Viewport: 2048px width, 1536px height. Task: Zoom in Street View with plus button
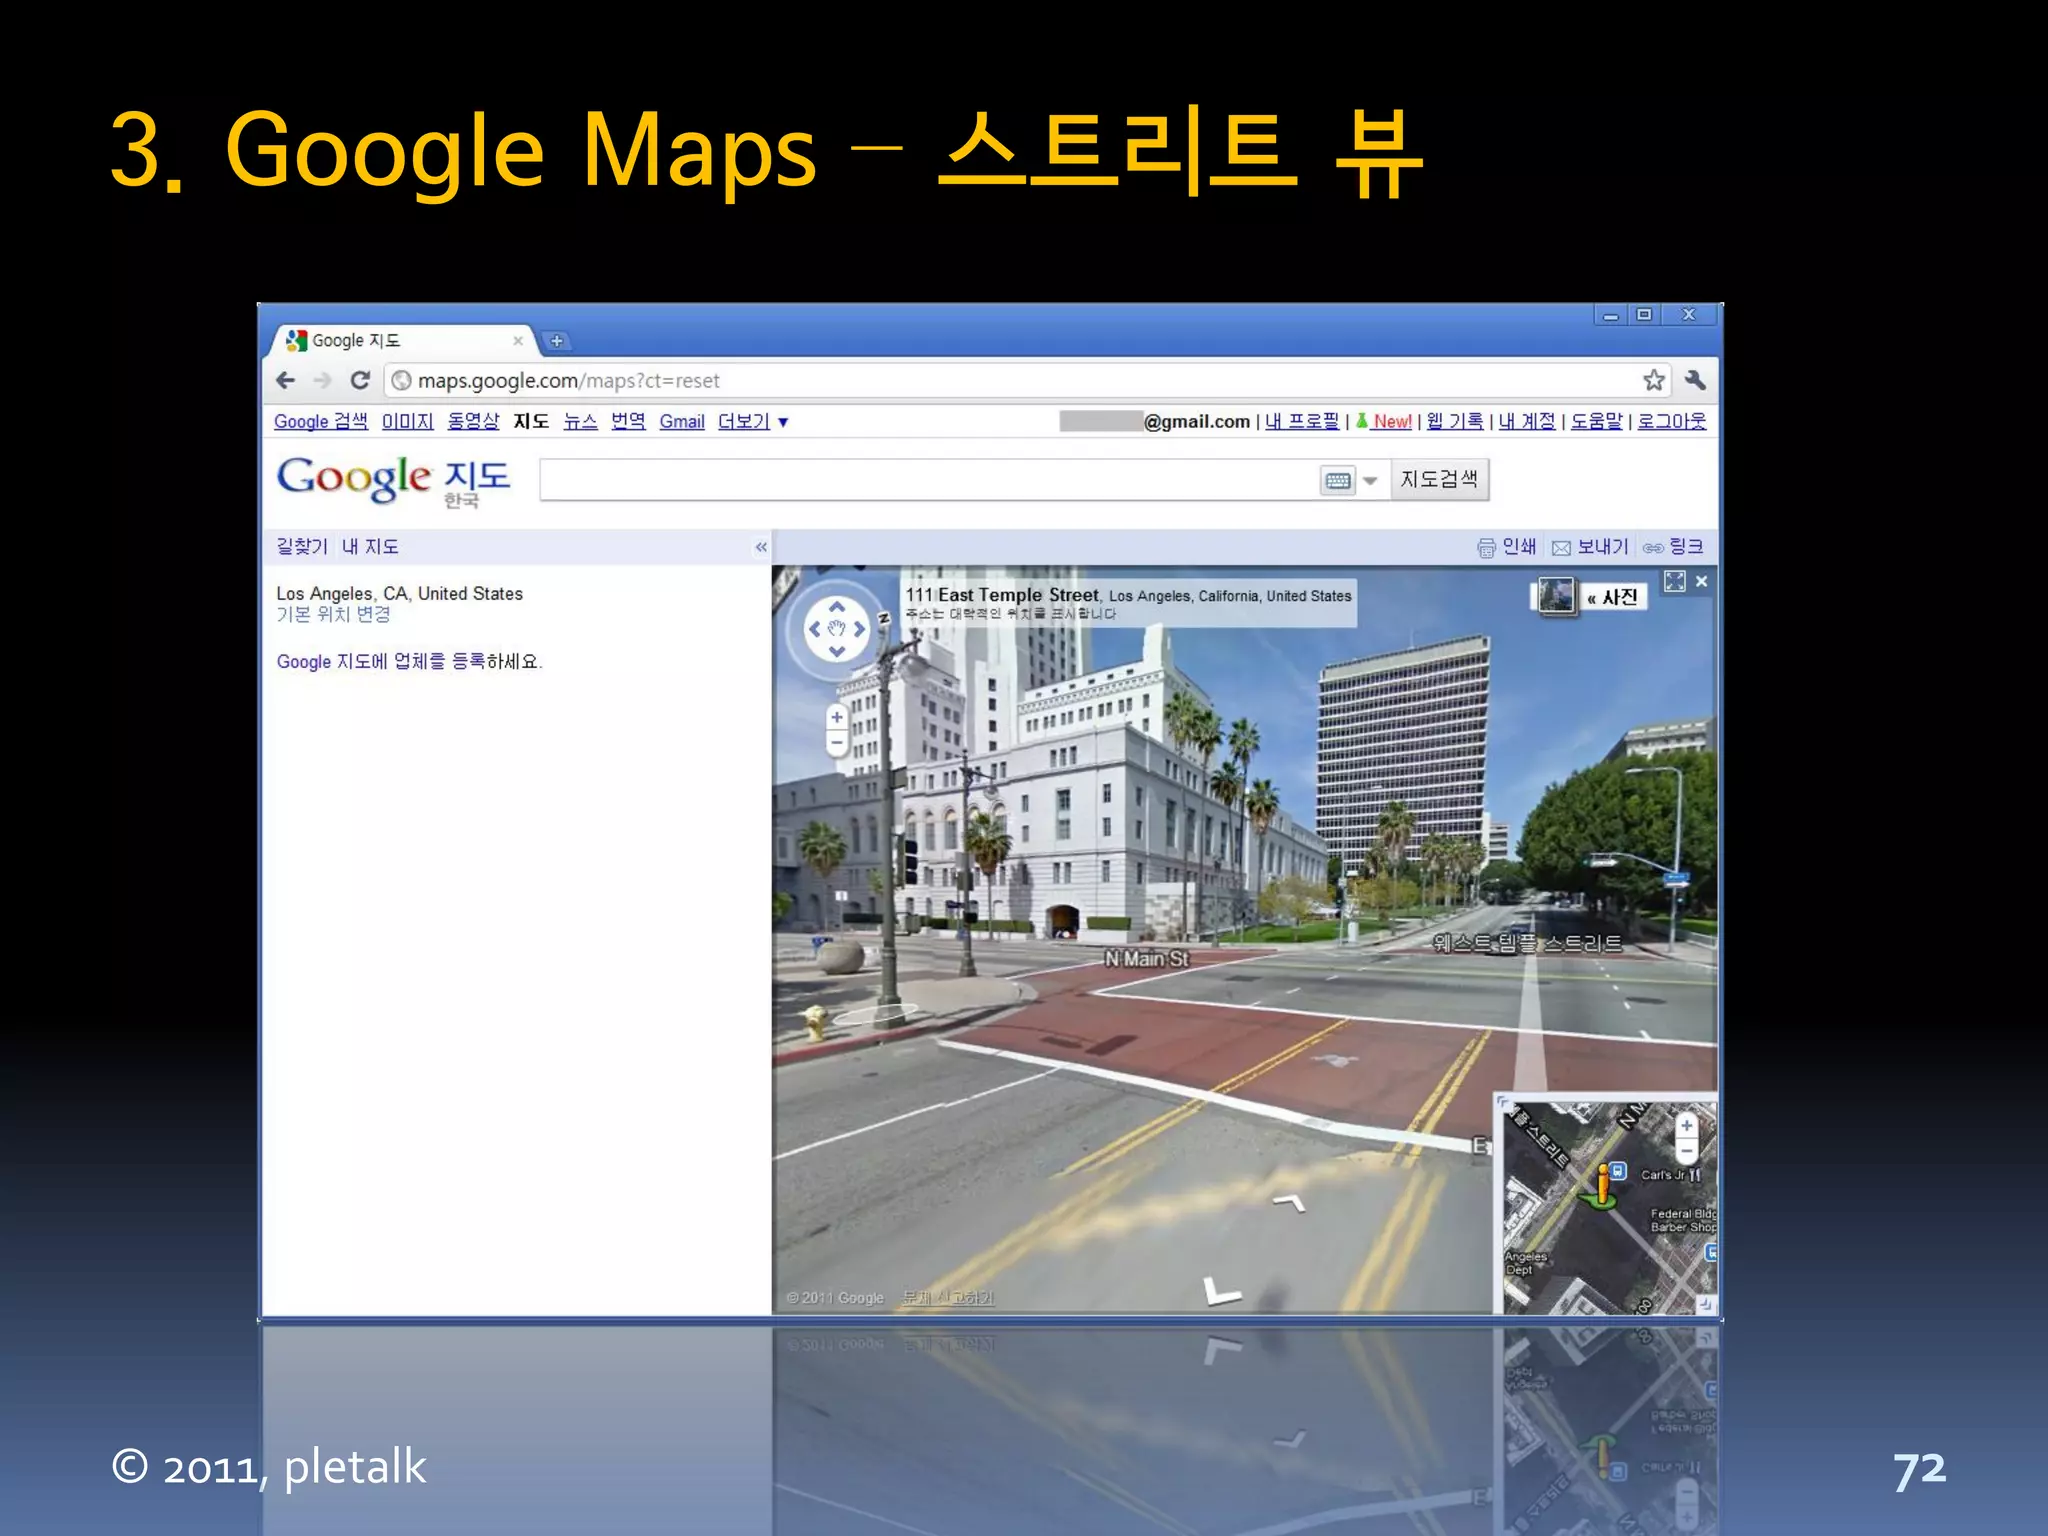point(837,718)
